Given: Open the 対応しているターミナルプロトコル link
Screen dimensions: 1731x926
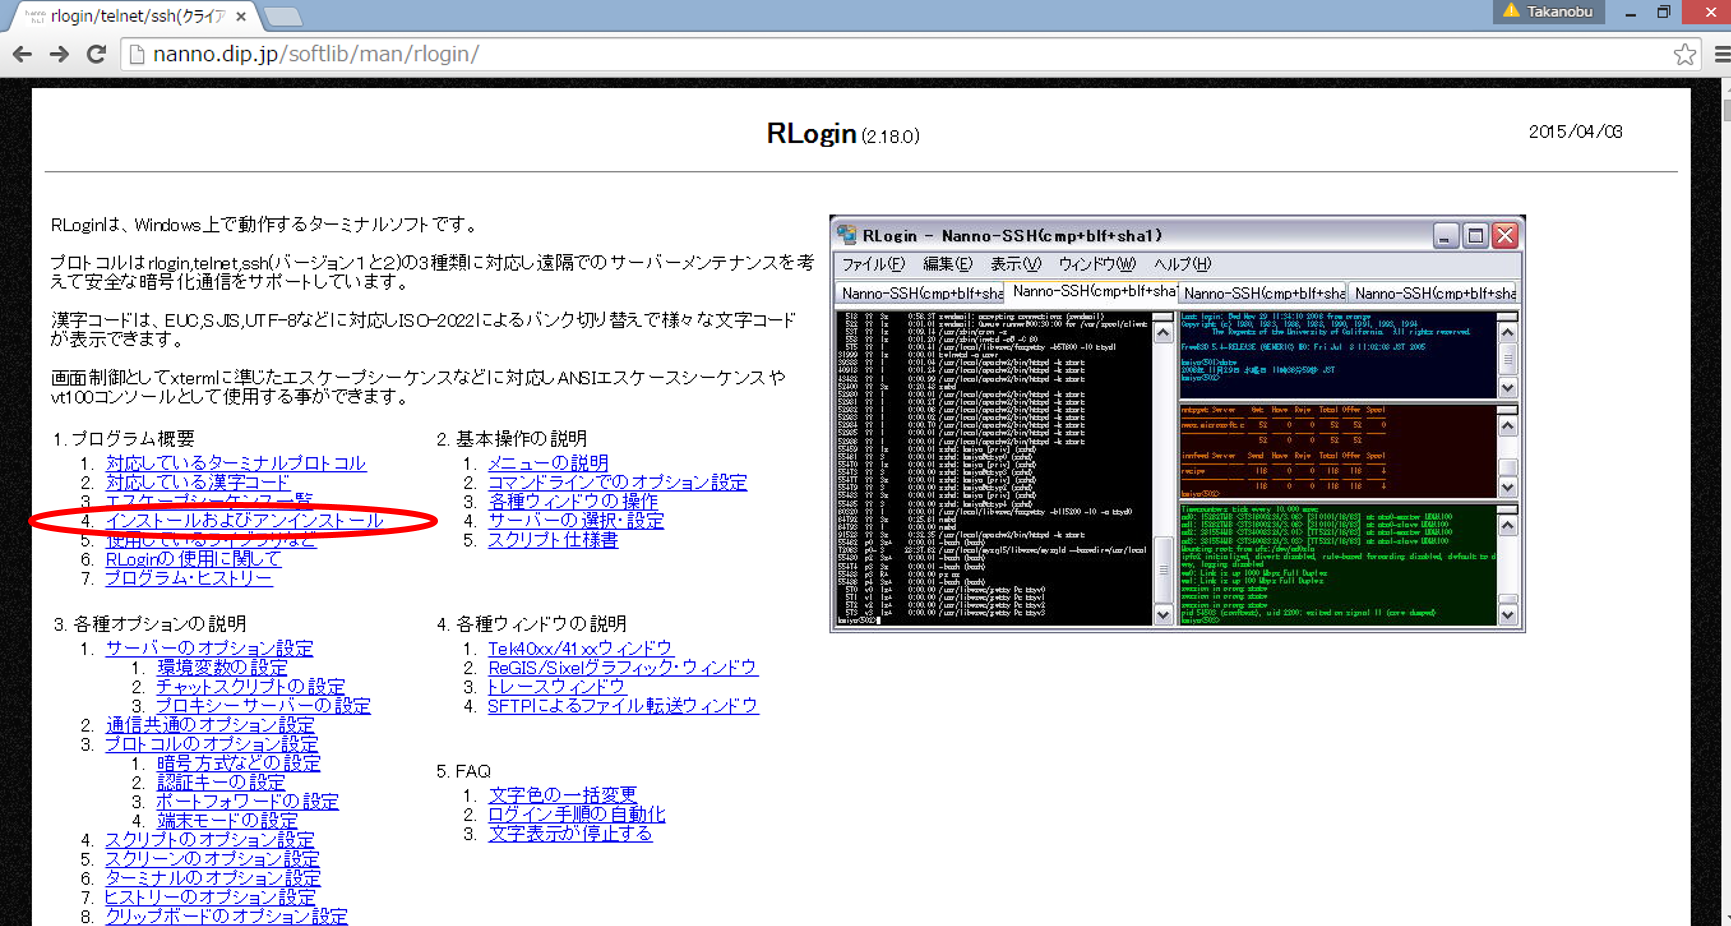Looking at the screenshot, I should click(236, 463).
